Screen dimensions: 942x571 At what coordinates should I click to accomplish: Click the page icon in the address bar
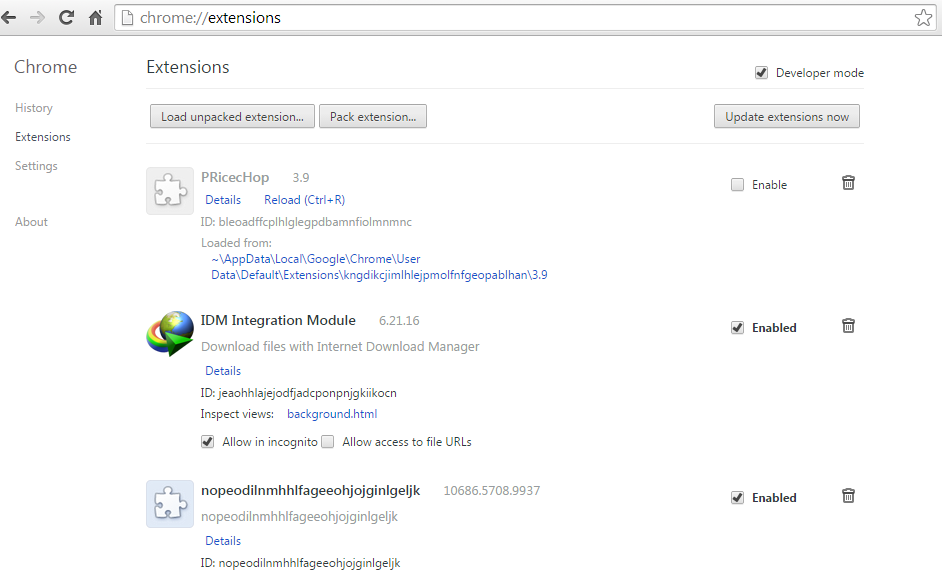pyautogui.click(x=127, y=17)
